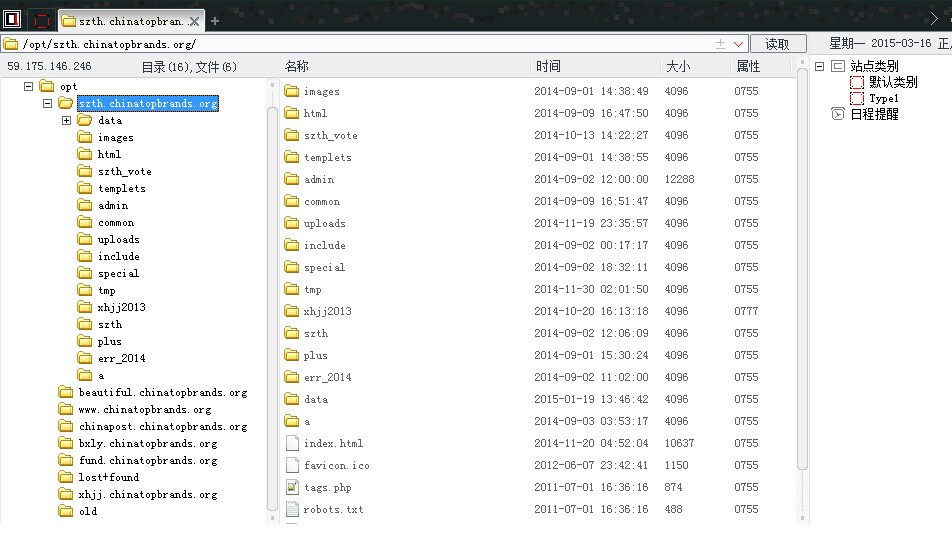Select xhjj2013 folder icon in file list
The height and width of the screenshot is (537, 952).
click(292, 311)
